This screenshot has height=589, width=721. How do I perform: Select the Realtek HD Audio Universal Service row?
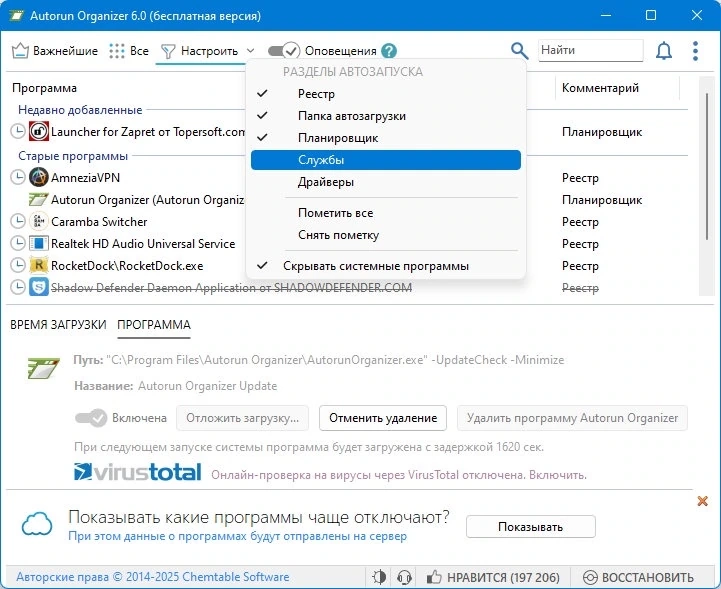point(143,244)
